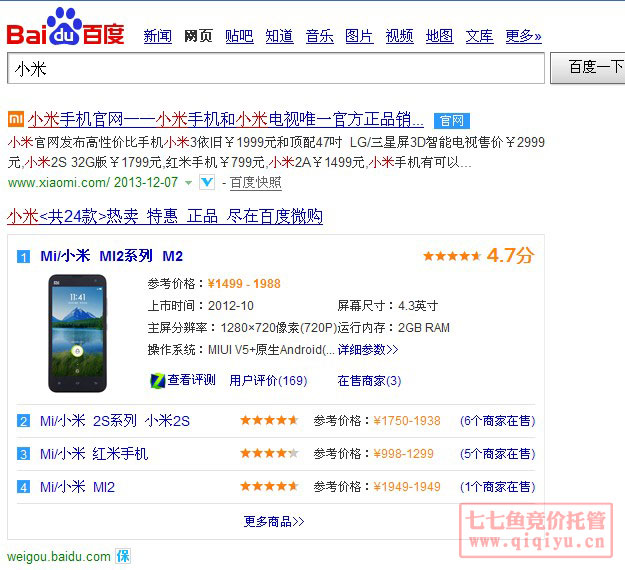Click the blue V verification icon

(x=207, y=183)
